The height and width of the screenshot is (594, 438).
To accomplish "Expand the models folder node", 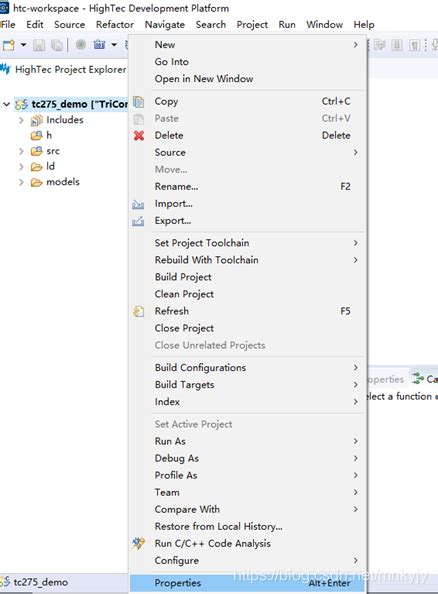I will [21, 182].
